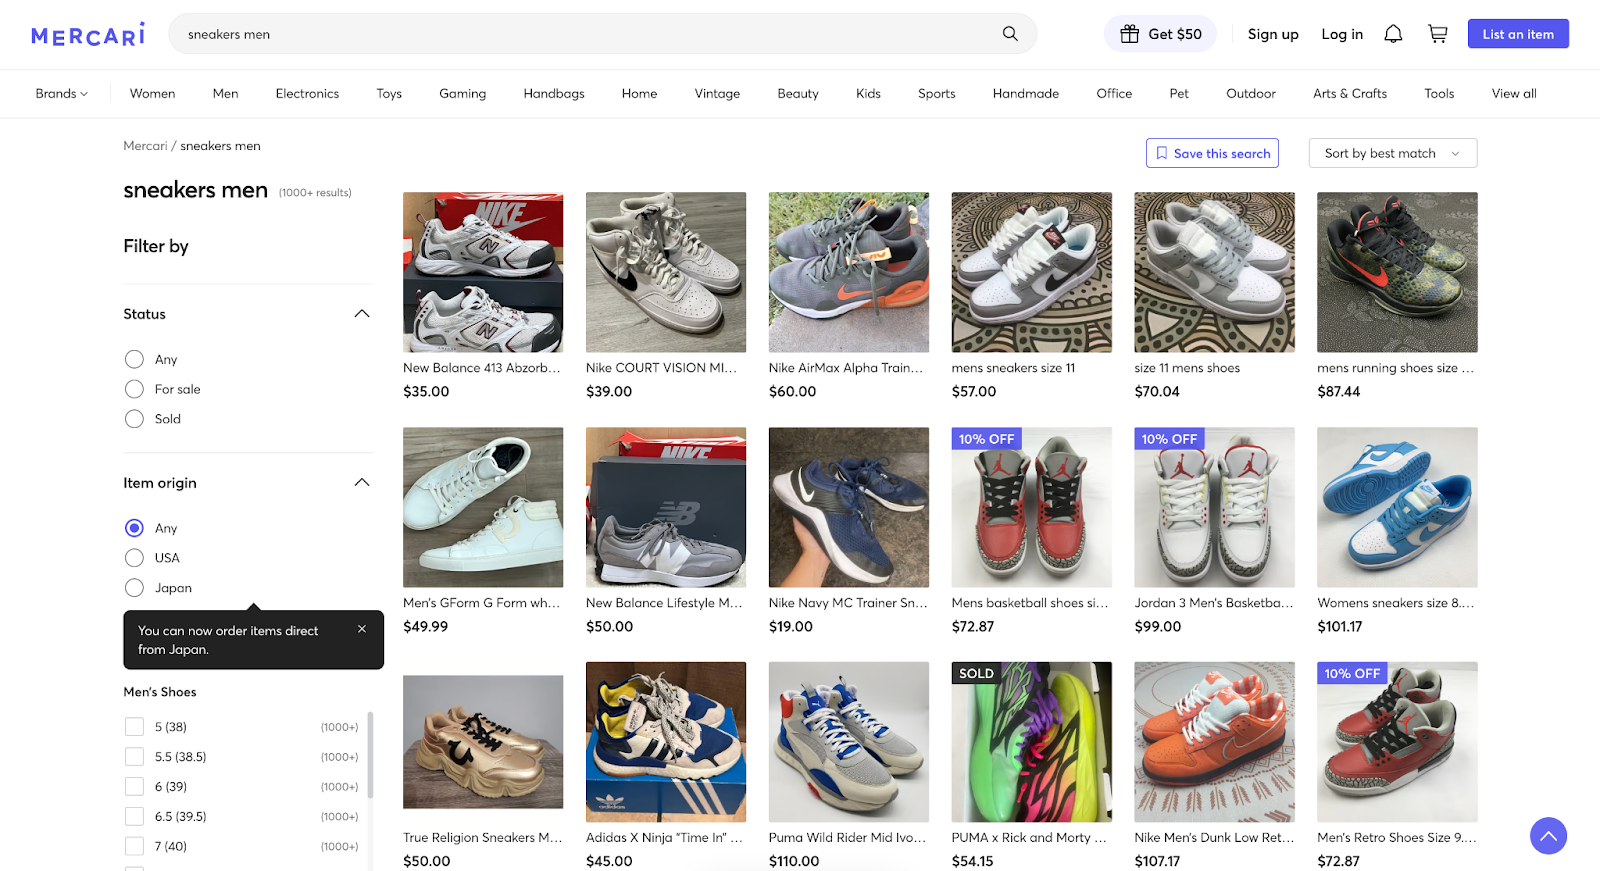Click the size list scrollbar

click(370, 755)
